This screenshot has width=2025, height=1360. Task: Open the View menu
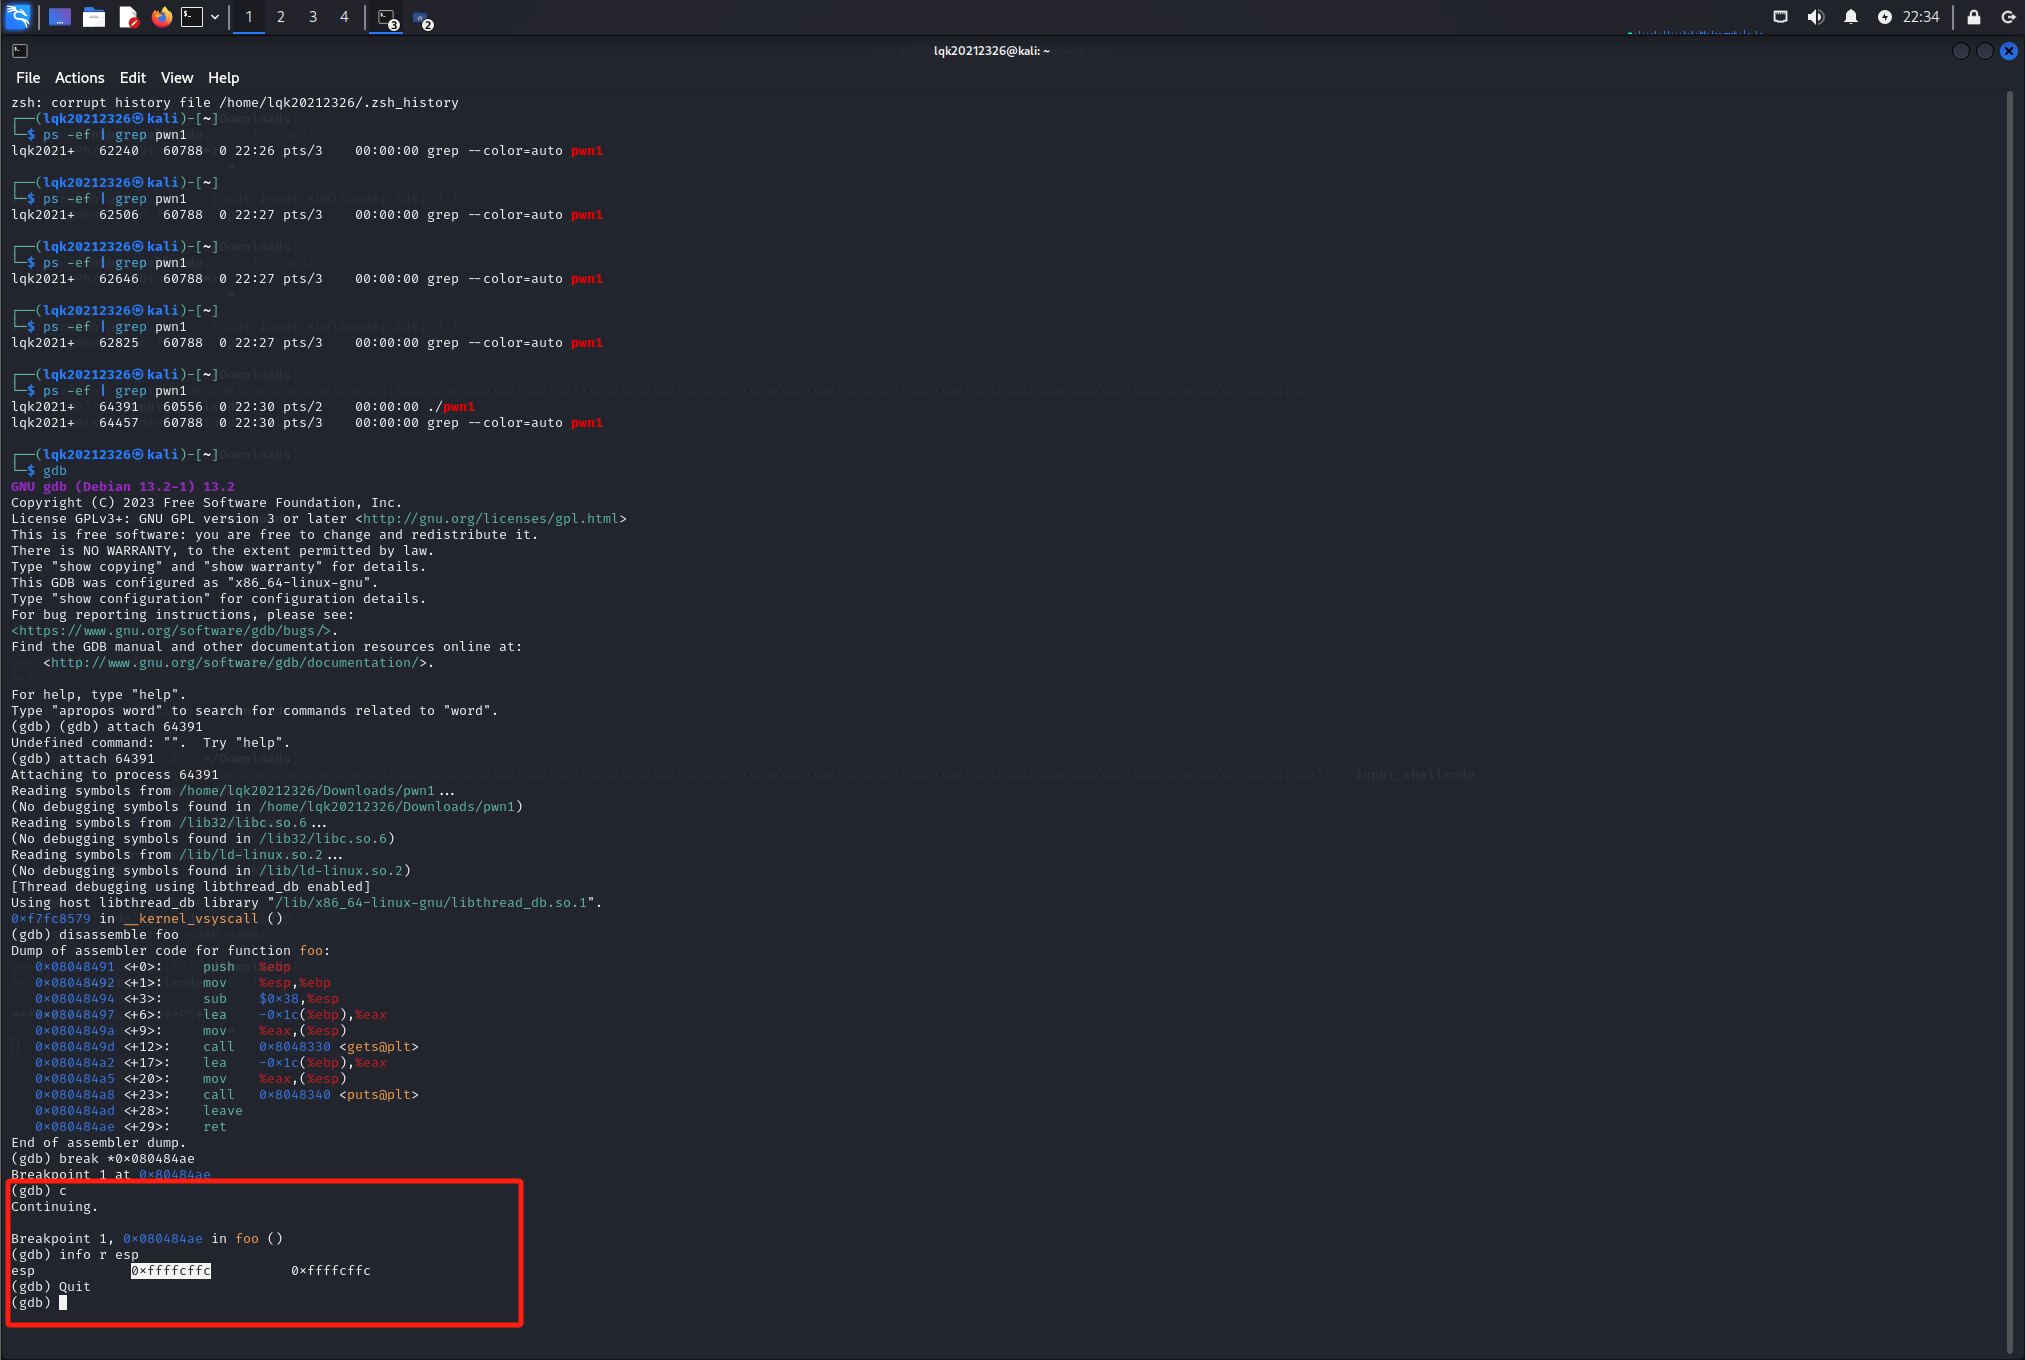(176, 78)
